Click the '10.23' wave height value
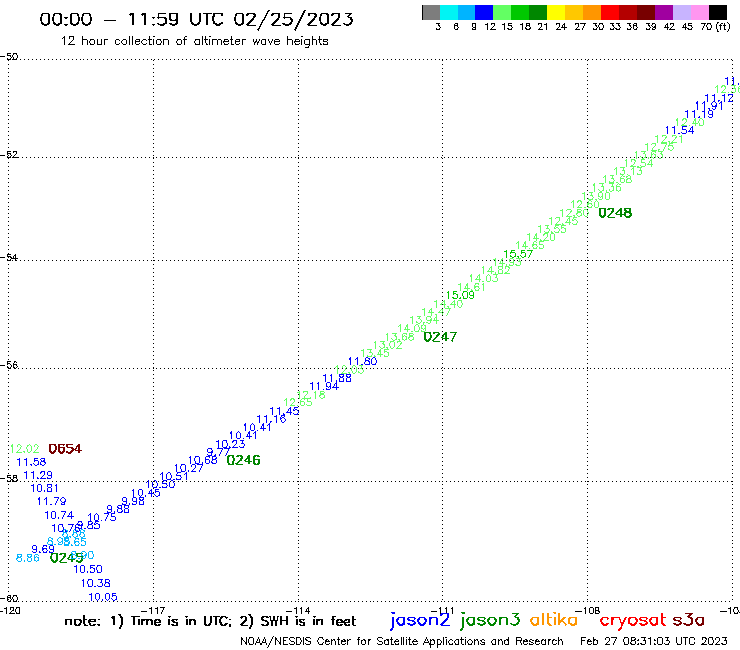Viewport: 740px width, 650px height. 230,444
